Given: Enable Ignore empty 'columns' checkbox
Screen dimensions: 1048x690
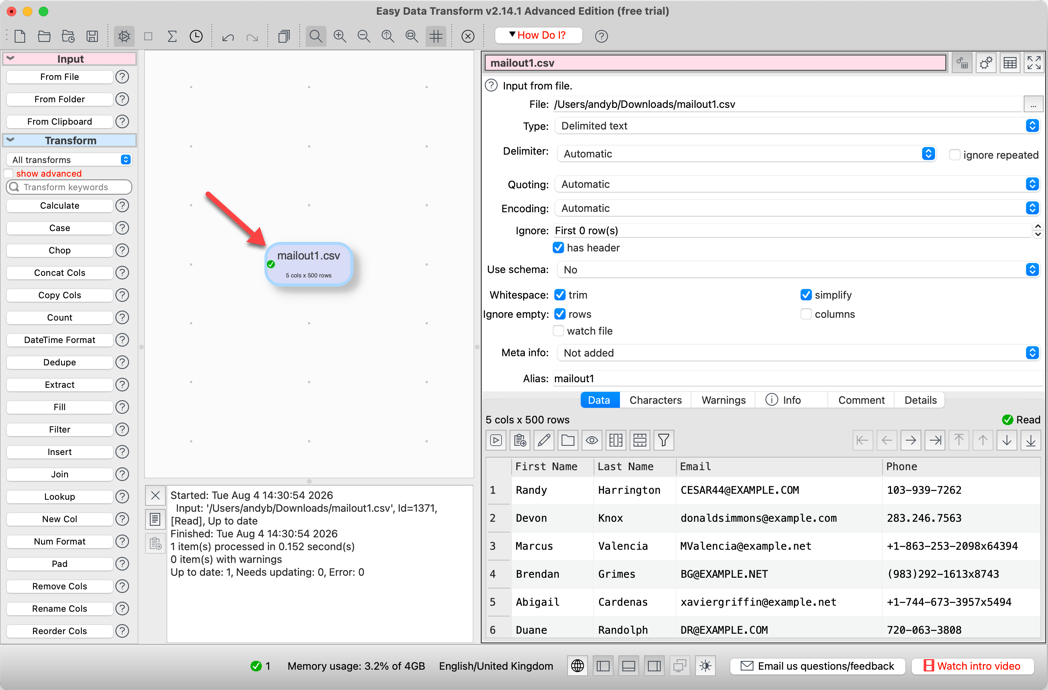Looking at the screenshot, I should pyautogui.click(x=806, y=314).
